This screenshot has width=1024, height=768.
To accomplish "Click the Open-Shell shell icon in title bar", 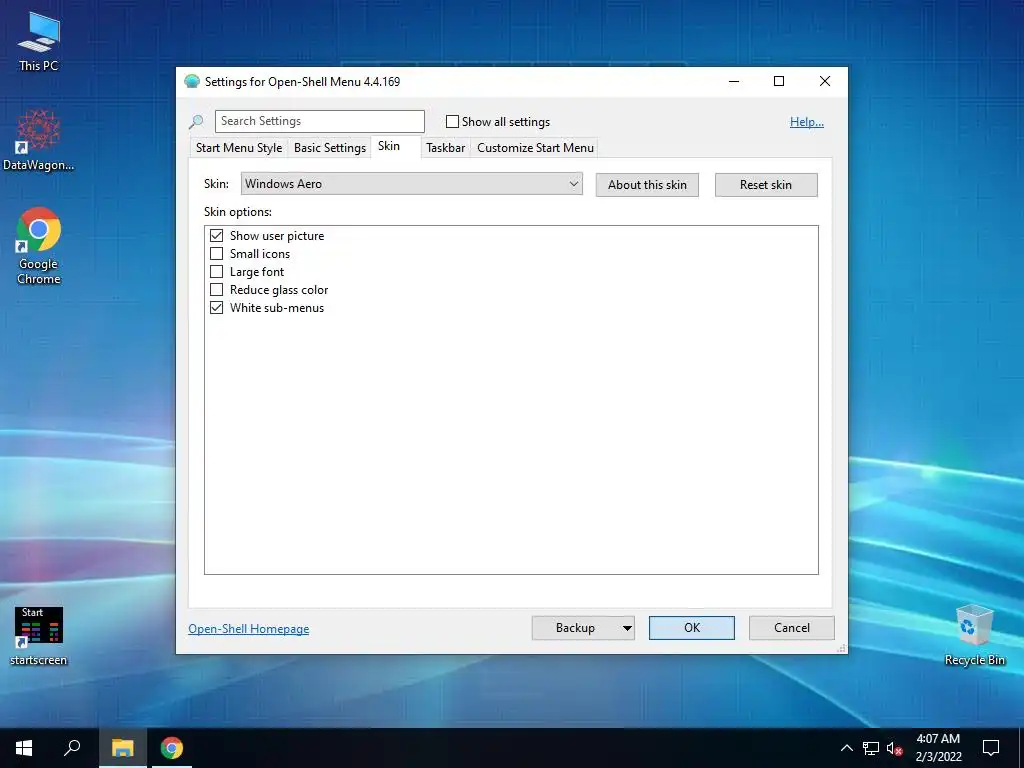I will coord(192,82).
